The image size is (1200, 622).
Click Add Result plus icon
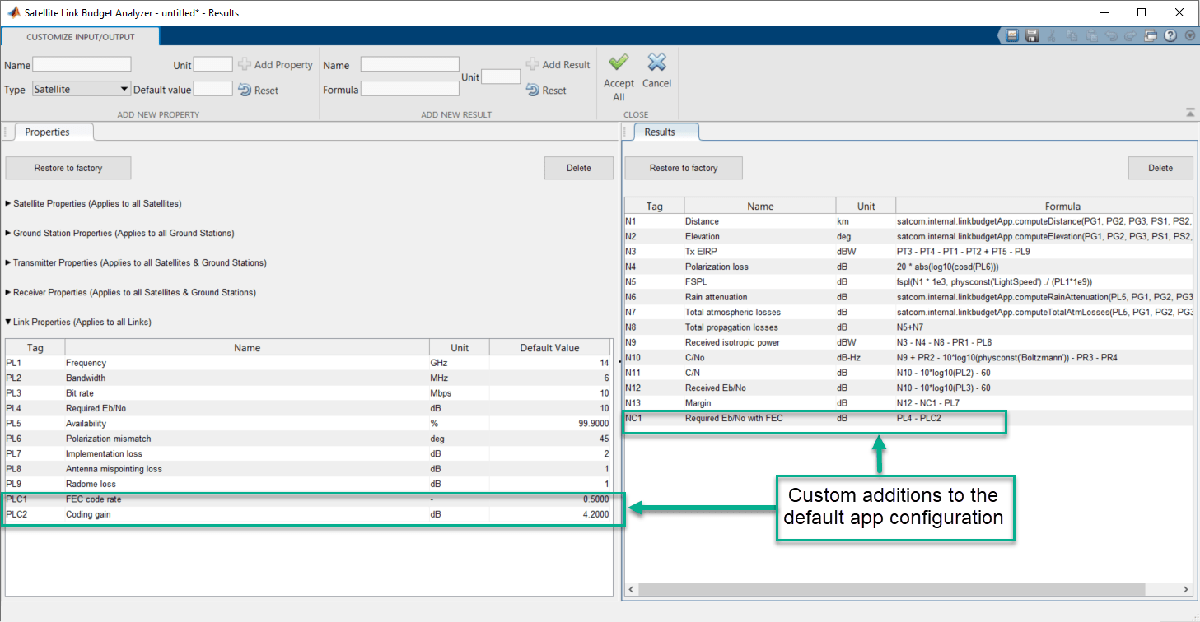click(x=532, y=65)
